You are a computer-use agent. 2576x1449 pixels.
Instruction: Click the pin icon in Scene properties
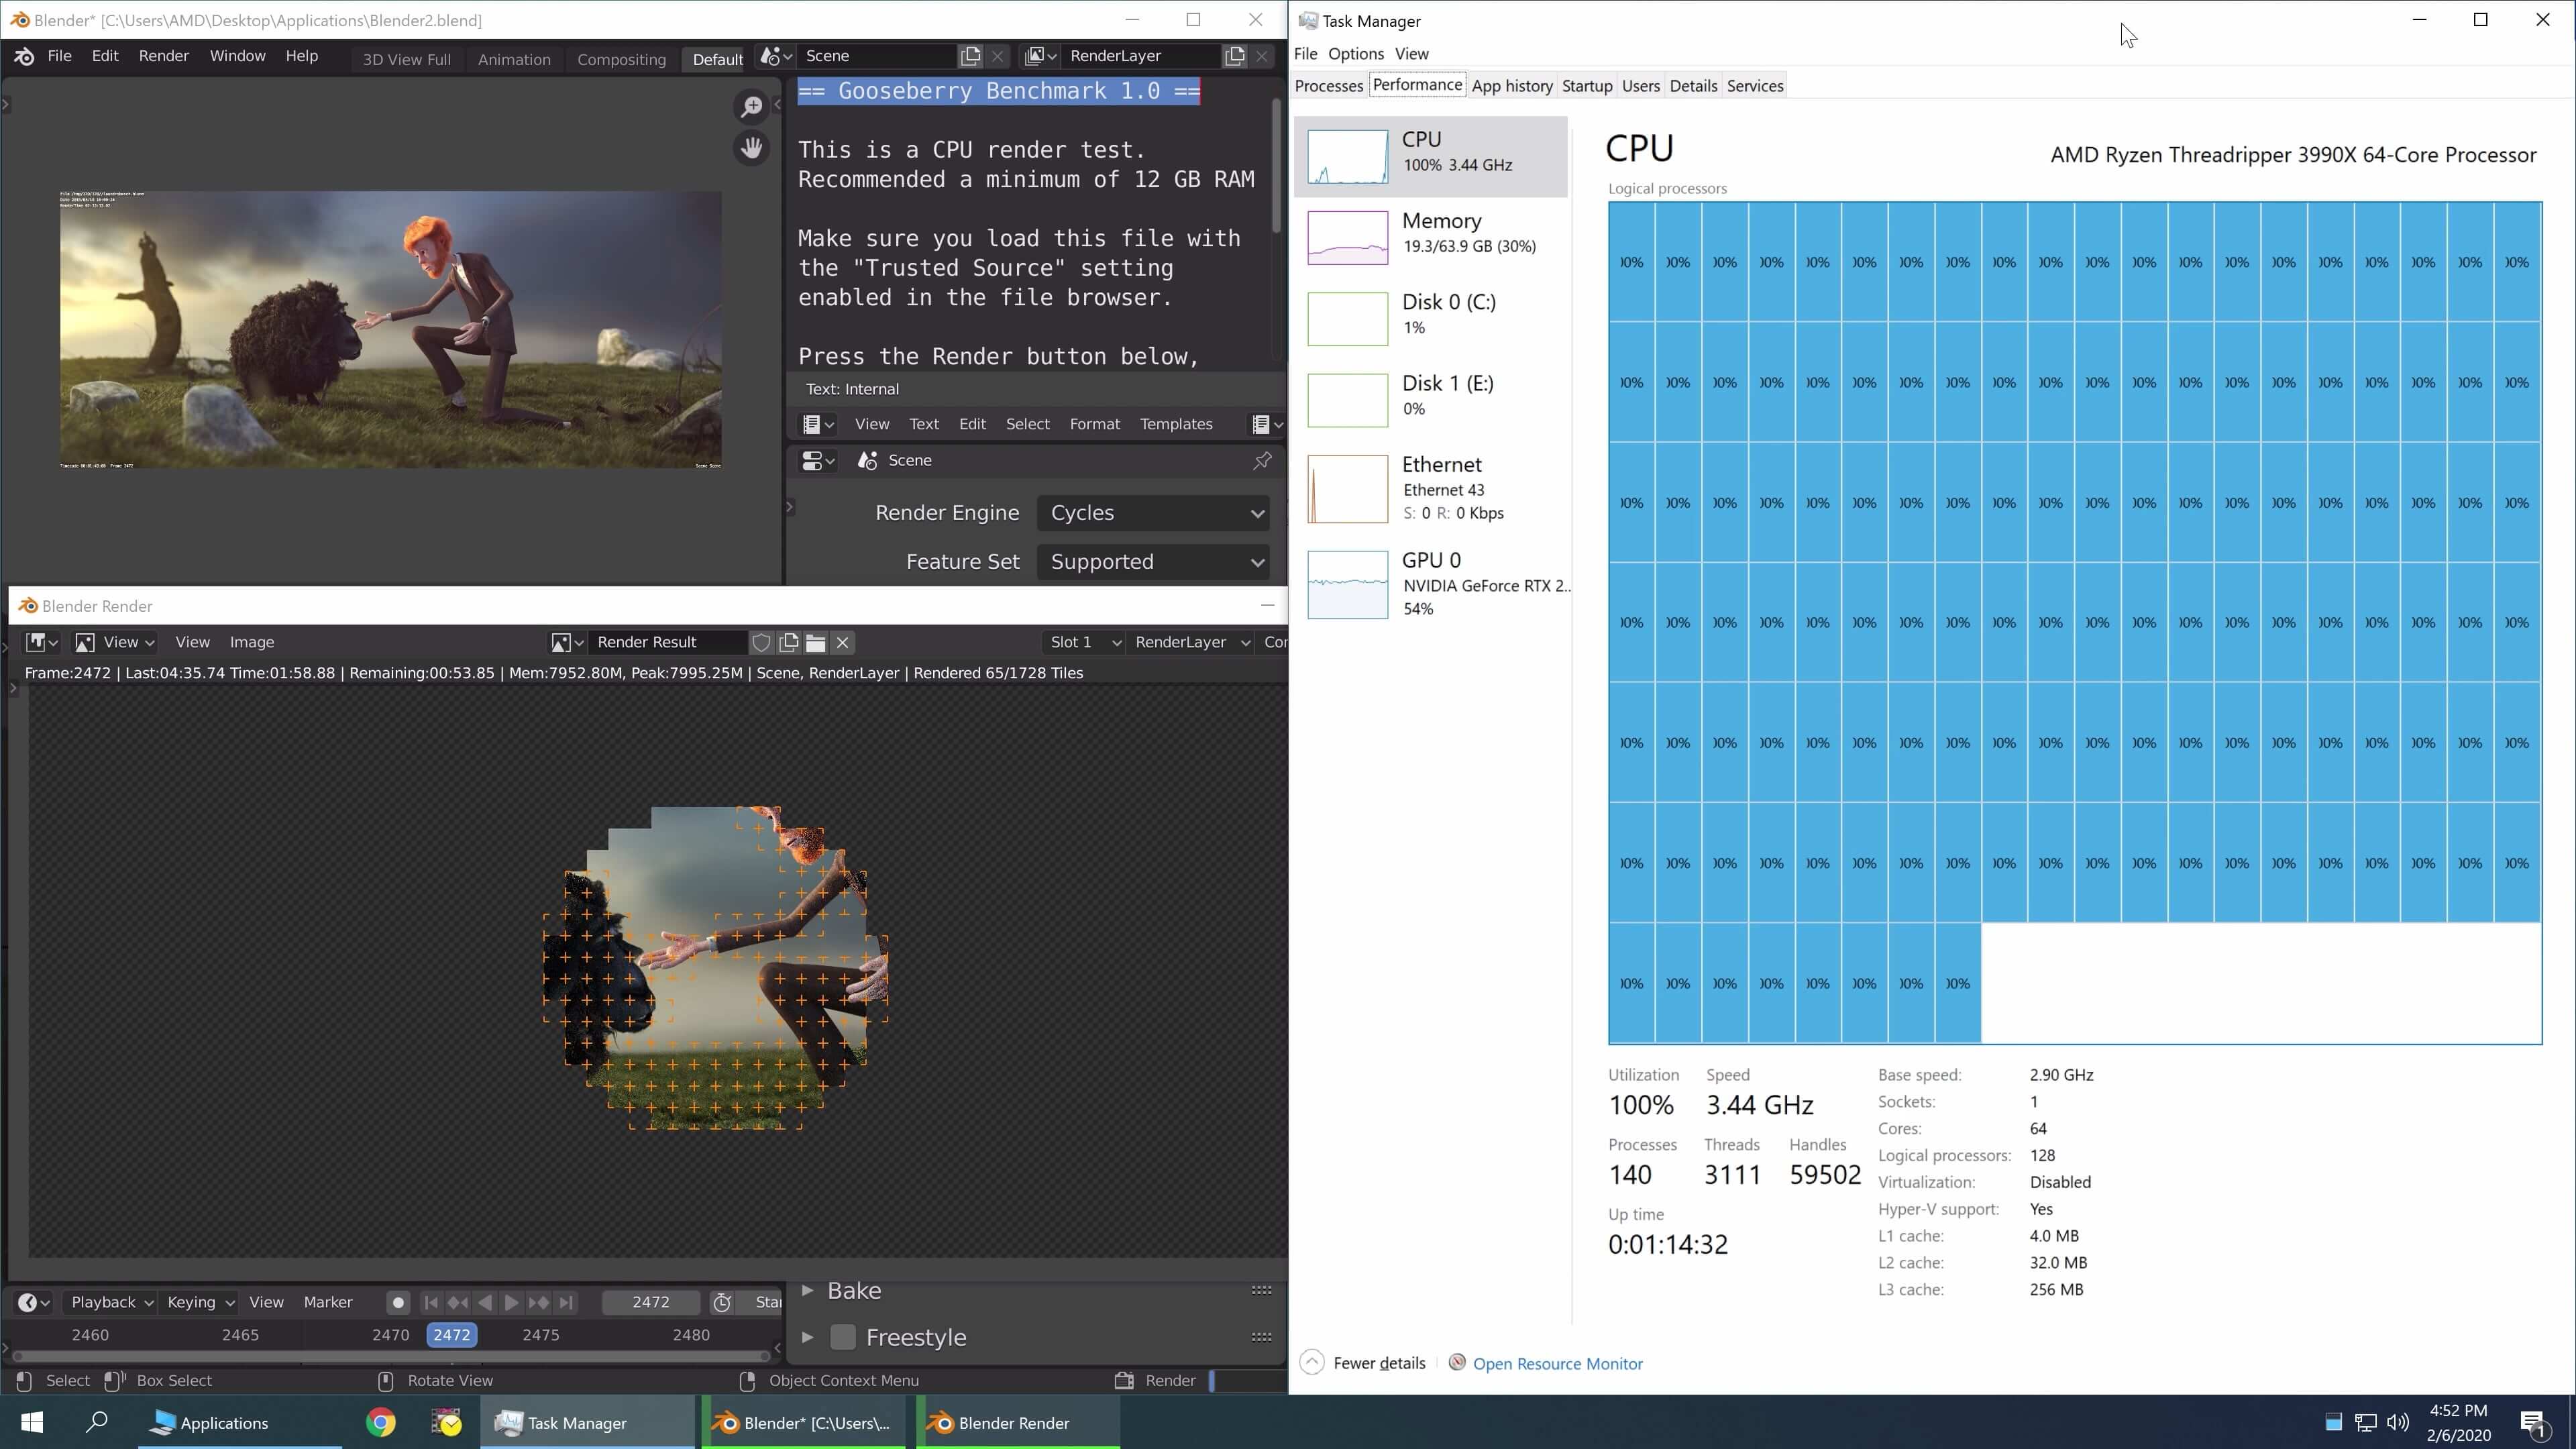[x=1262, y=460]
